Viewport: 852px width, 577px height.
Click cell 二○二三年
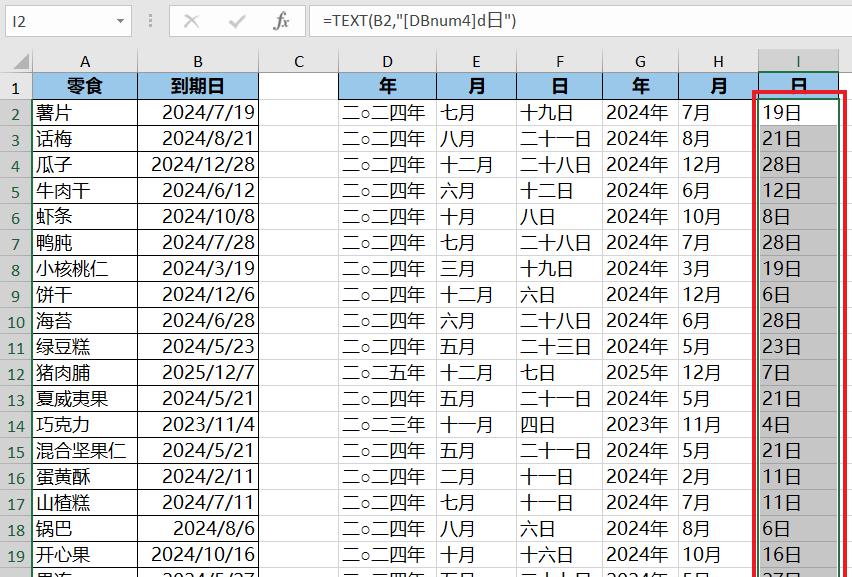pyautogui.click(x=387, y=424)
